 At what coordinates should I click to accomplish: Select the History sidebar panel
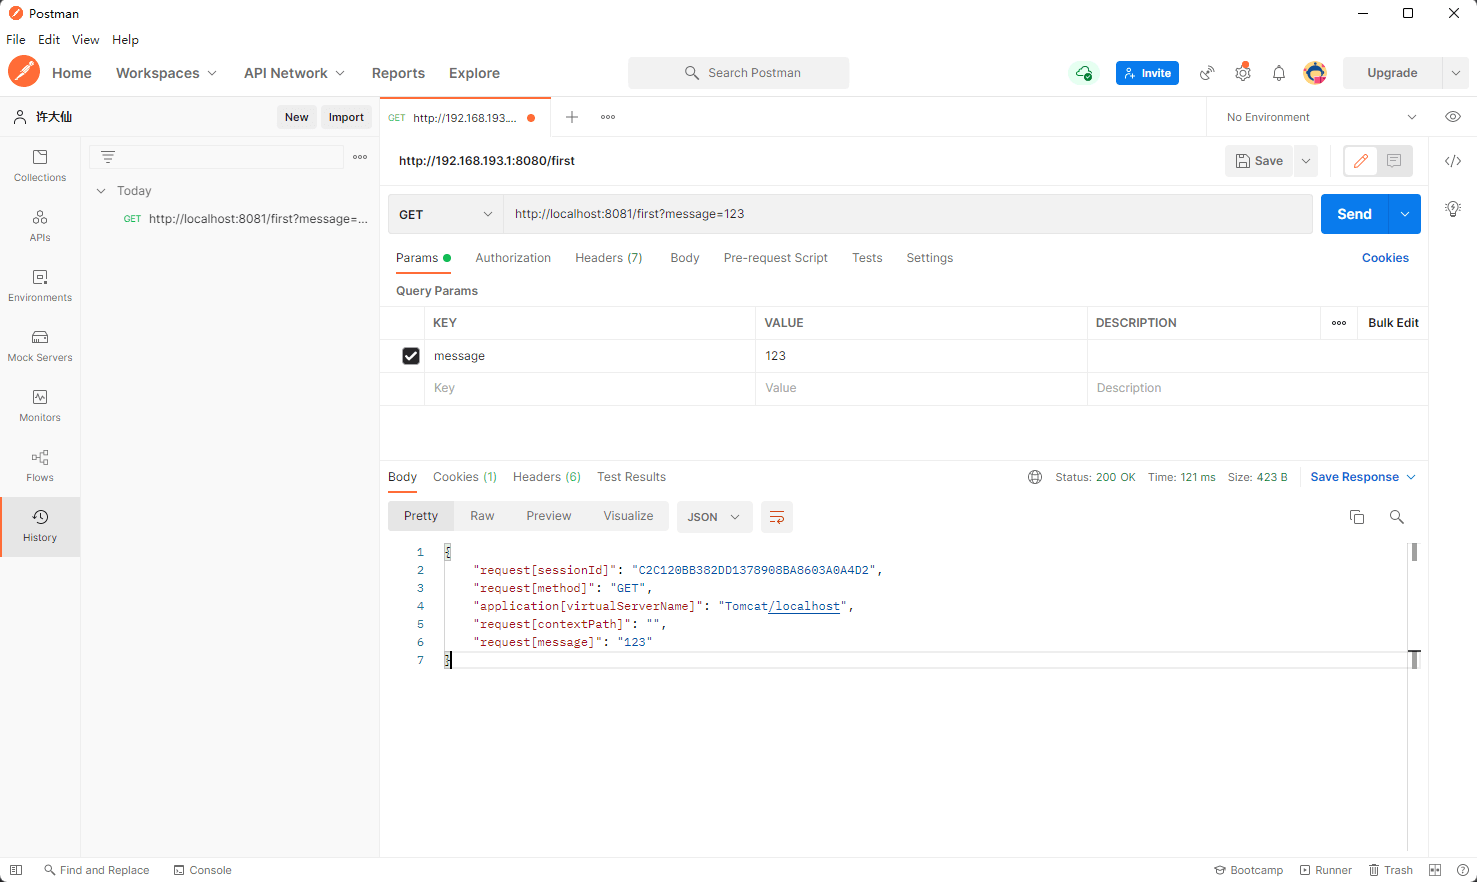[x=40, y=526]
